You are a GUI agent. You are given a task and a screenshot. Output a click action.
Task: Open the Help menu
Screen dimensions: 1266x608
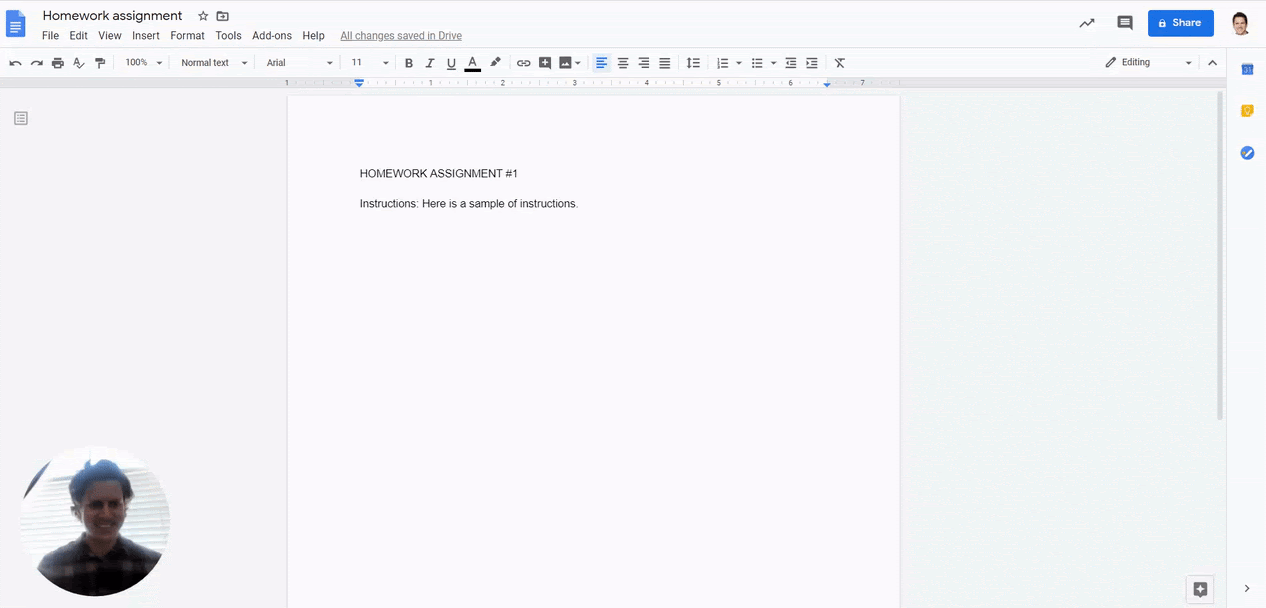(x=313, y=35)
